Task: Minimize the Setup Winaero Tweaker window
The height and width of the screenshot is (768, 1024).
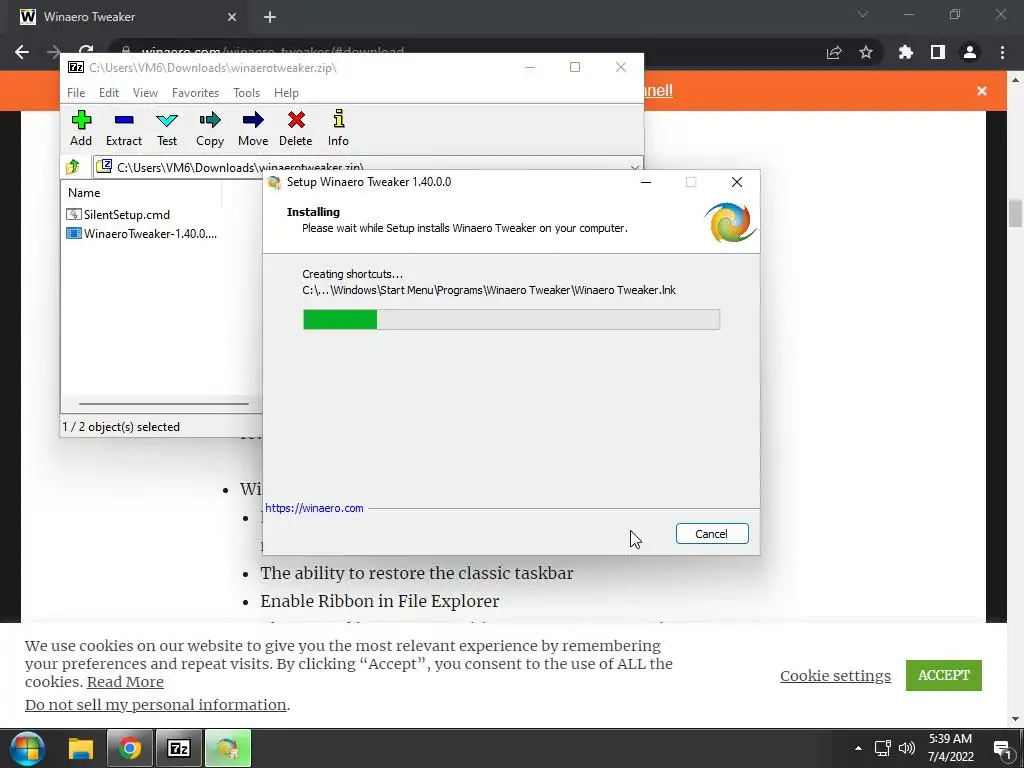Action: coord(646,182)
